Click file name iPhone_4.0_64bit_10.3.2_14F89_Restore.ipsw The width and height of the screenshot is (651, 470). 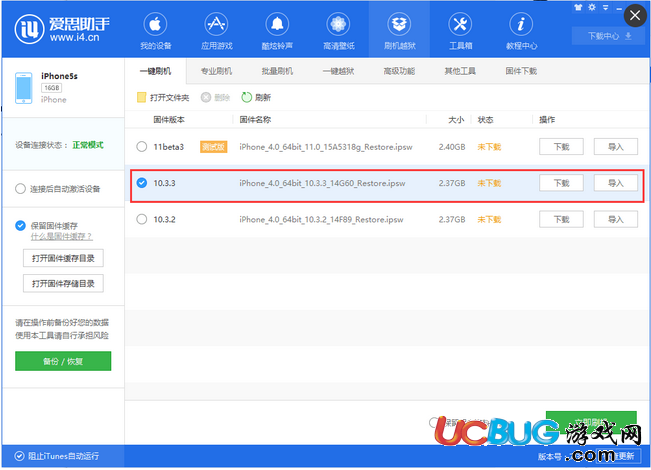[321, 220]
